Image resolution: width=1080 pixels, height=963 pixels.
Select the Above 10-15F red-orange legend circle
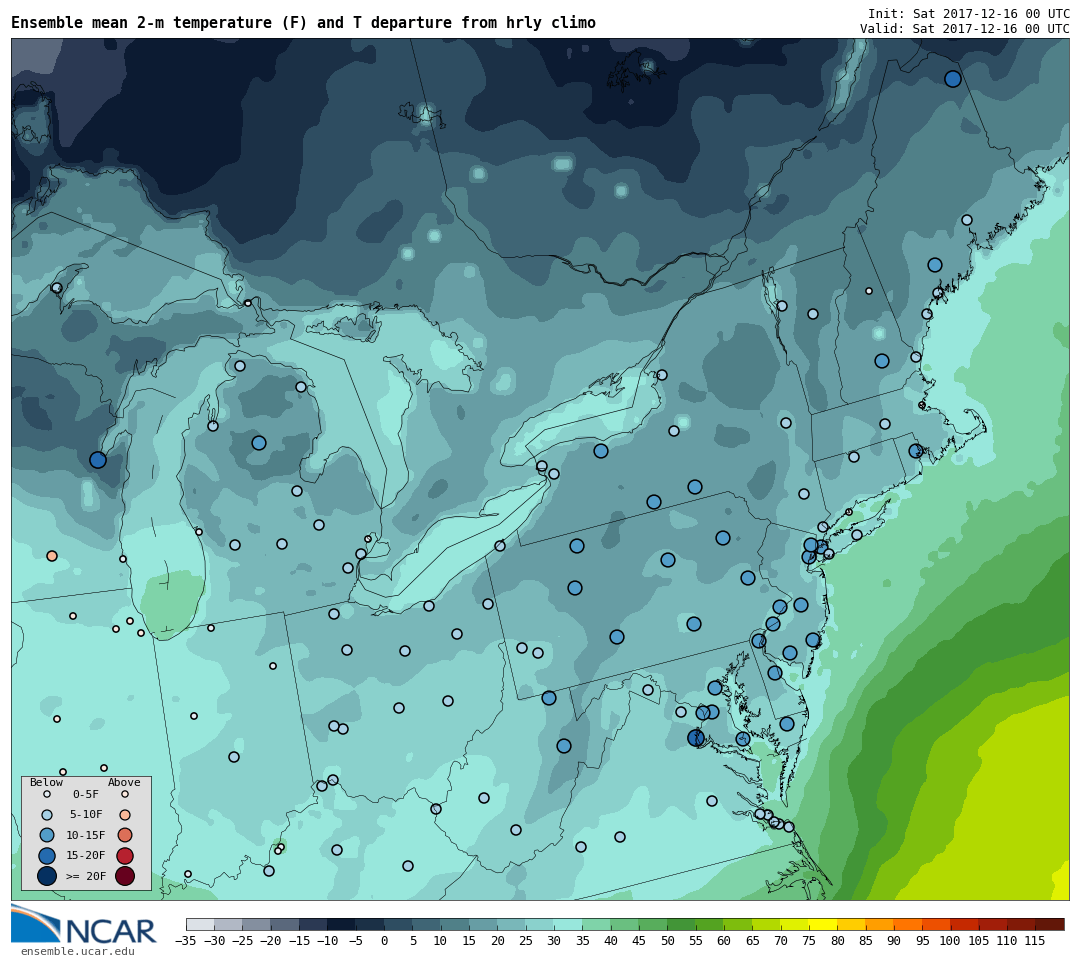[125, 835]
